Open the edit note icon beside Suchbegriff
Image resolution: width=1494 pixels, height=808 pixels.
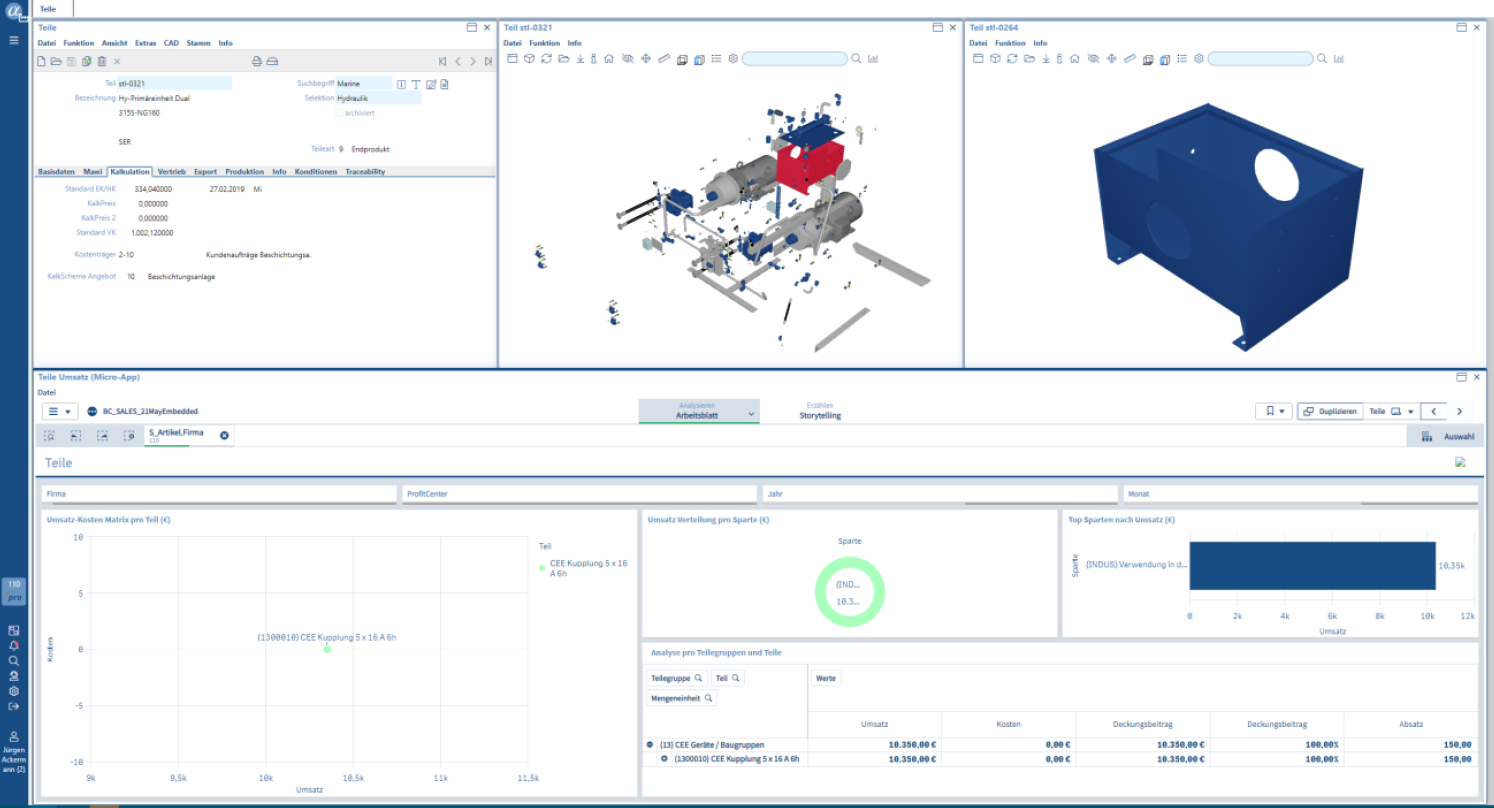[431, 84]
